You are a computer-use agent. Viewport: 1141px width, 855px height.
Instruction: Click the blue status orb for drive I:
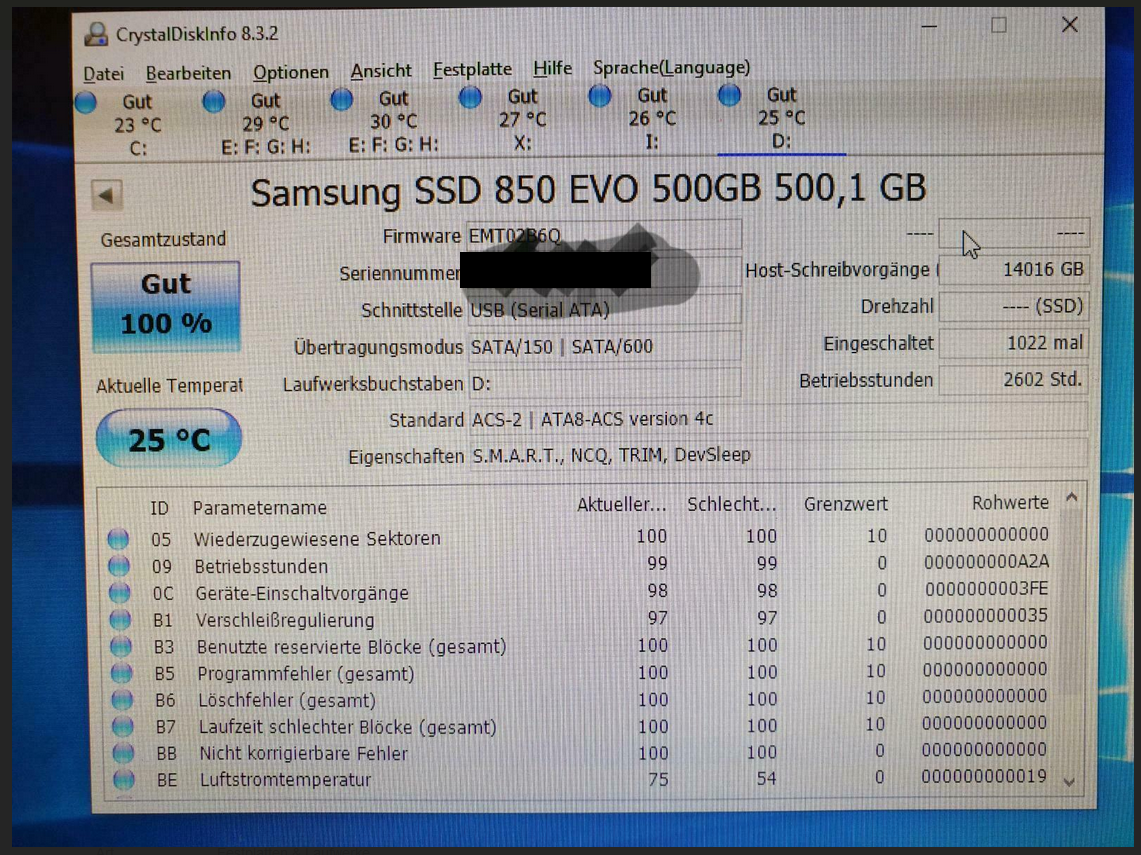(x=600, y=95)
